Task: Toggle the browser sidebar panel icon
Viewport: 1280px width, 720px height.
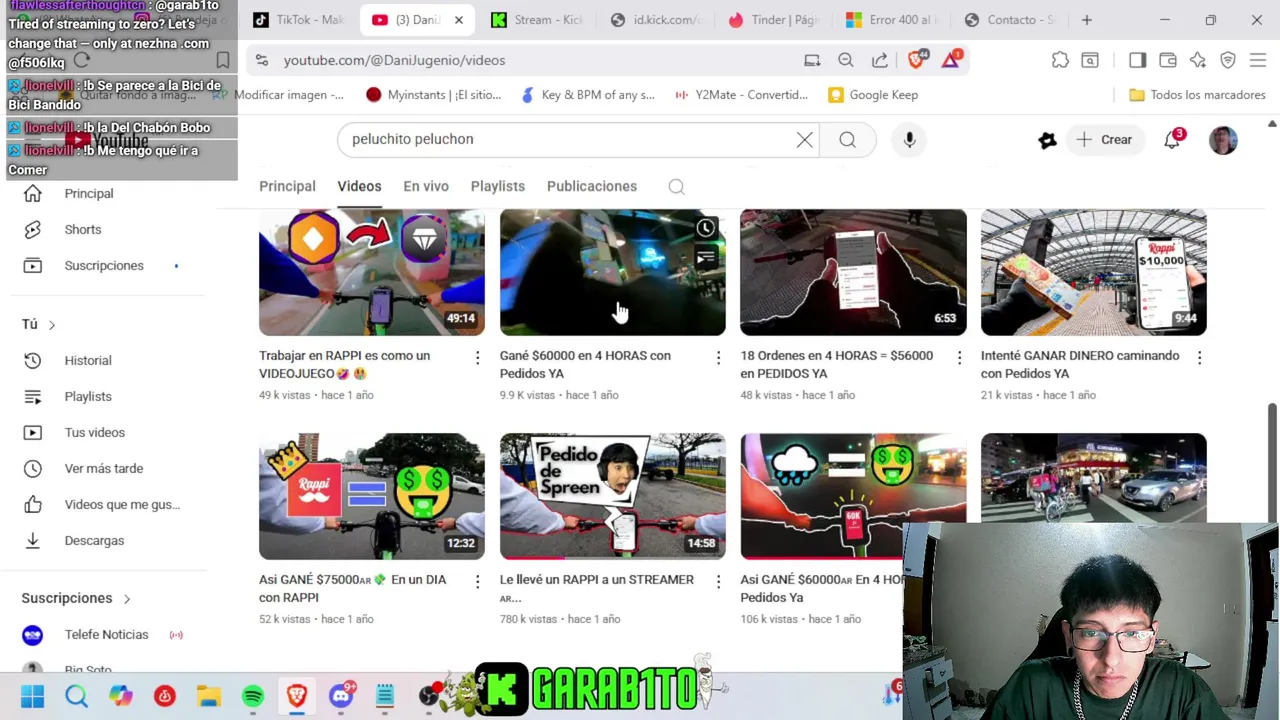Action: [x=1137, y=60]
